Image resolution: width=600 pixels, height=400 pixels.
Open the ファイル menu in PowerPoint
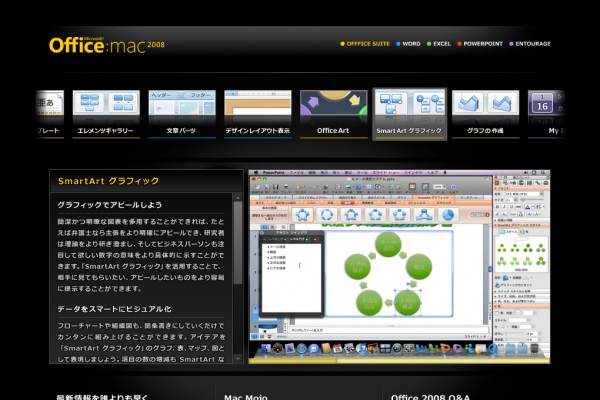tap(296, 173)
